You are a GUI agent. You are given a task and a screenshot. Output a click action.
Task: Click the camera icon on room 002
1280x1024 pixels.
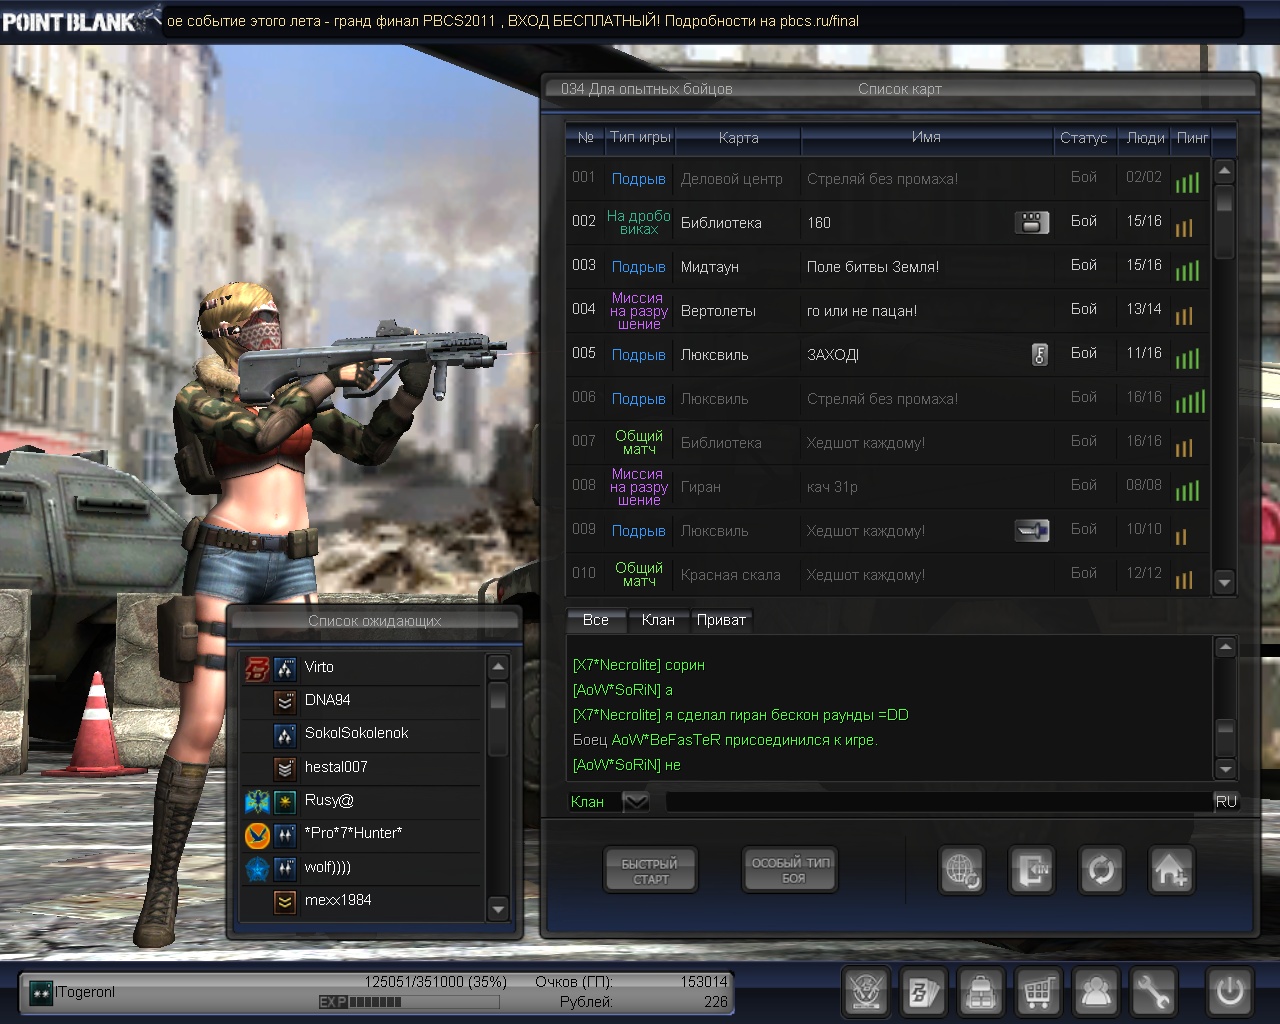[1032, 222]
